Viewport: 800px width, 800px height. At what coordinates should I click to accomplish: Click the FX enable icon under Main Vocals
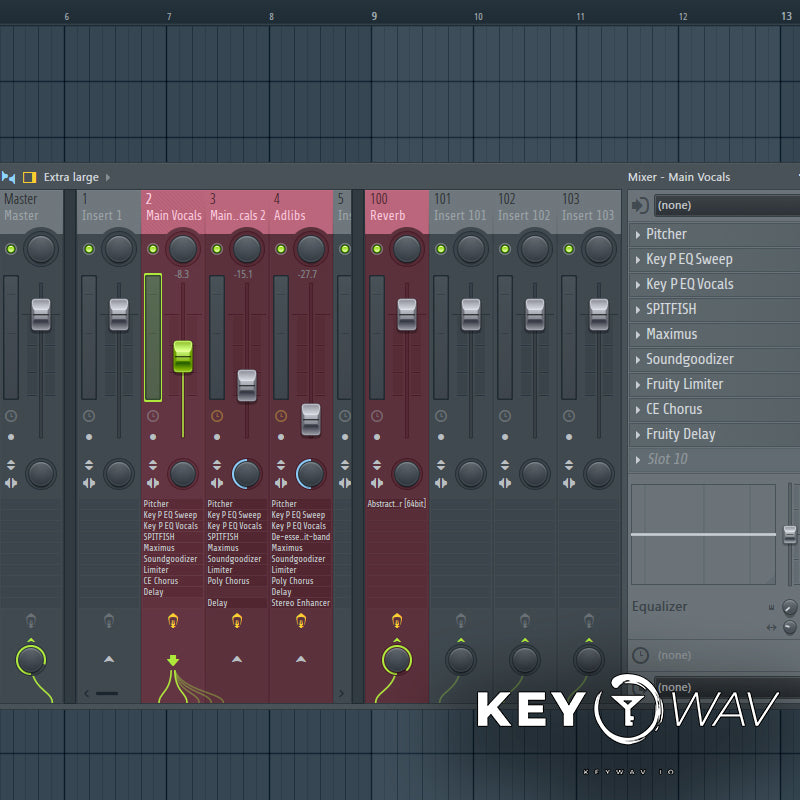(x=173, y=621)
